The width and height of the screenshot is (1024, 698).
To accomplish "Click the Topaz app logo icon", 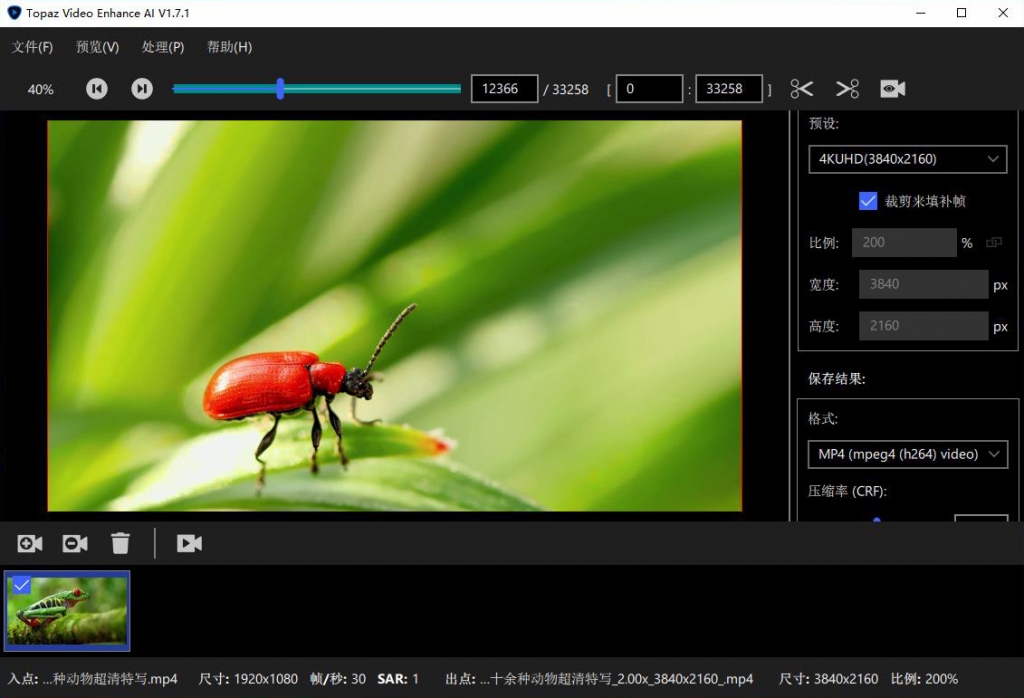I will point(14,12).
